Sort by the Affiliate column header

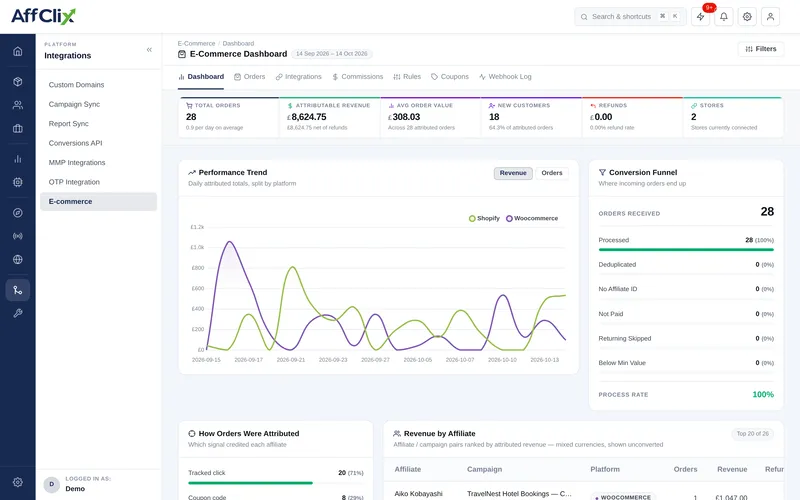(408, 469)
